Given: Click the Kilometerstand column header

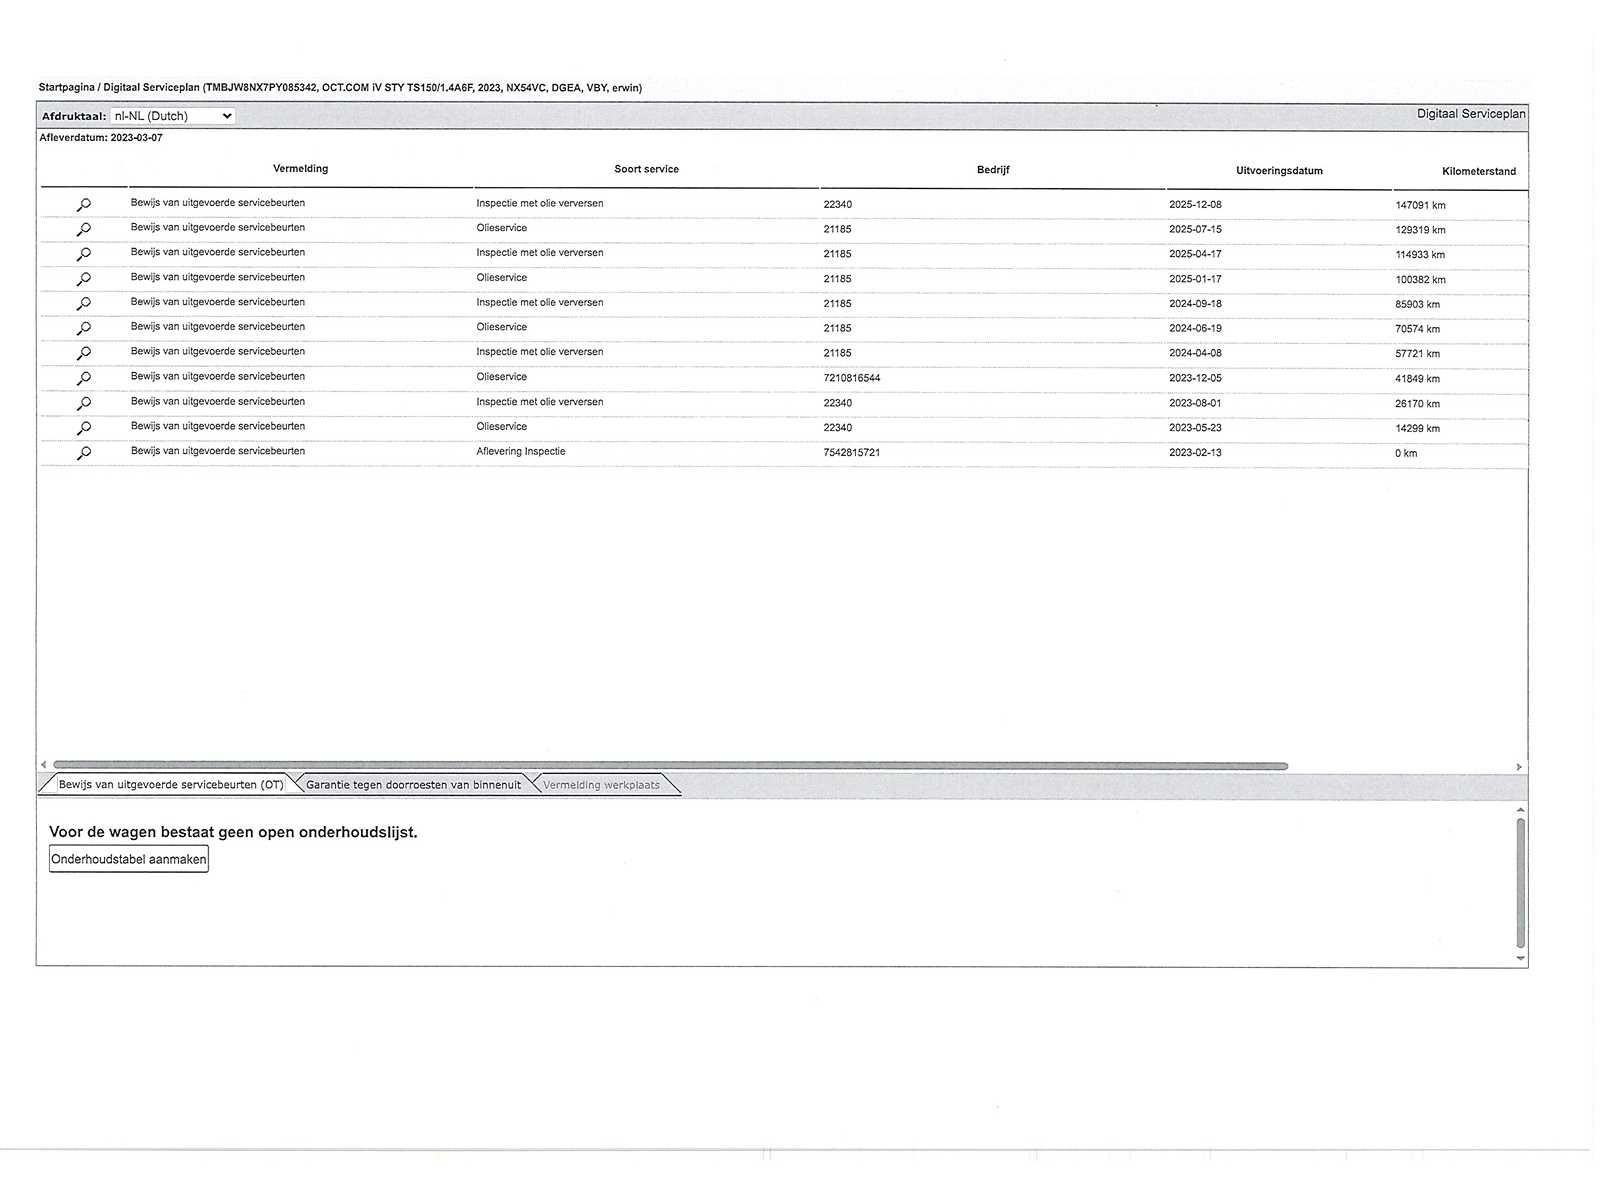Looking at the screenshot, I should point(1478,171).
